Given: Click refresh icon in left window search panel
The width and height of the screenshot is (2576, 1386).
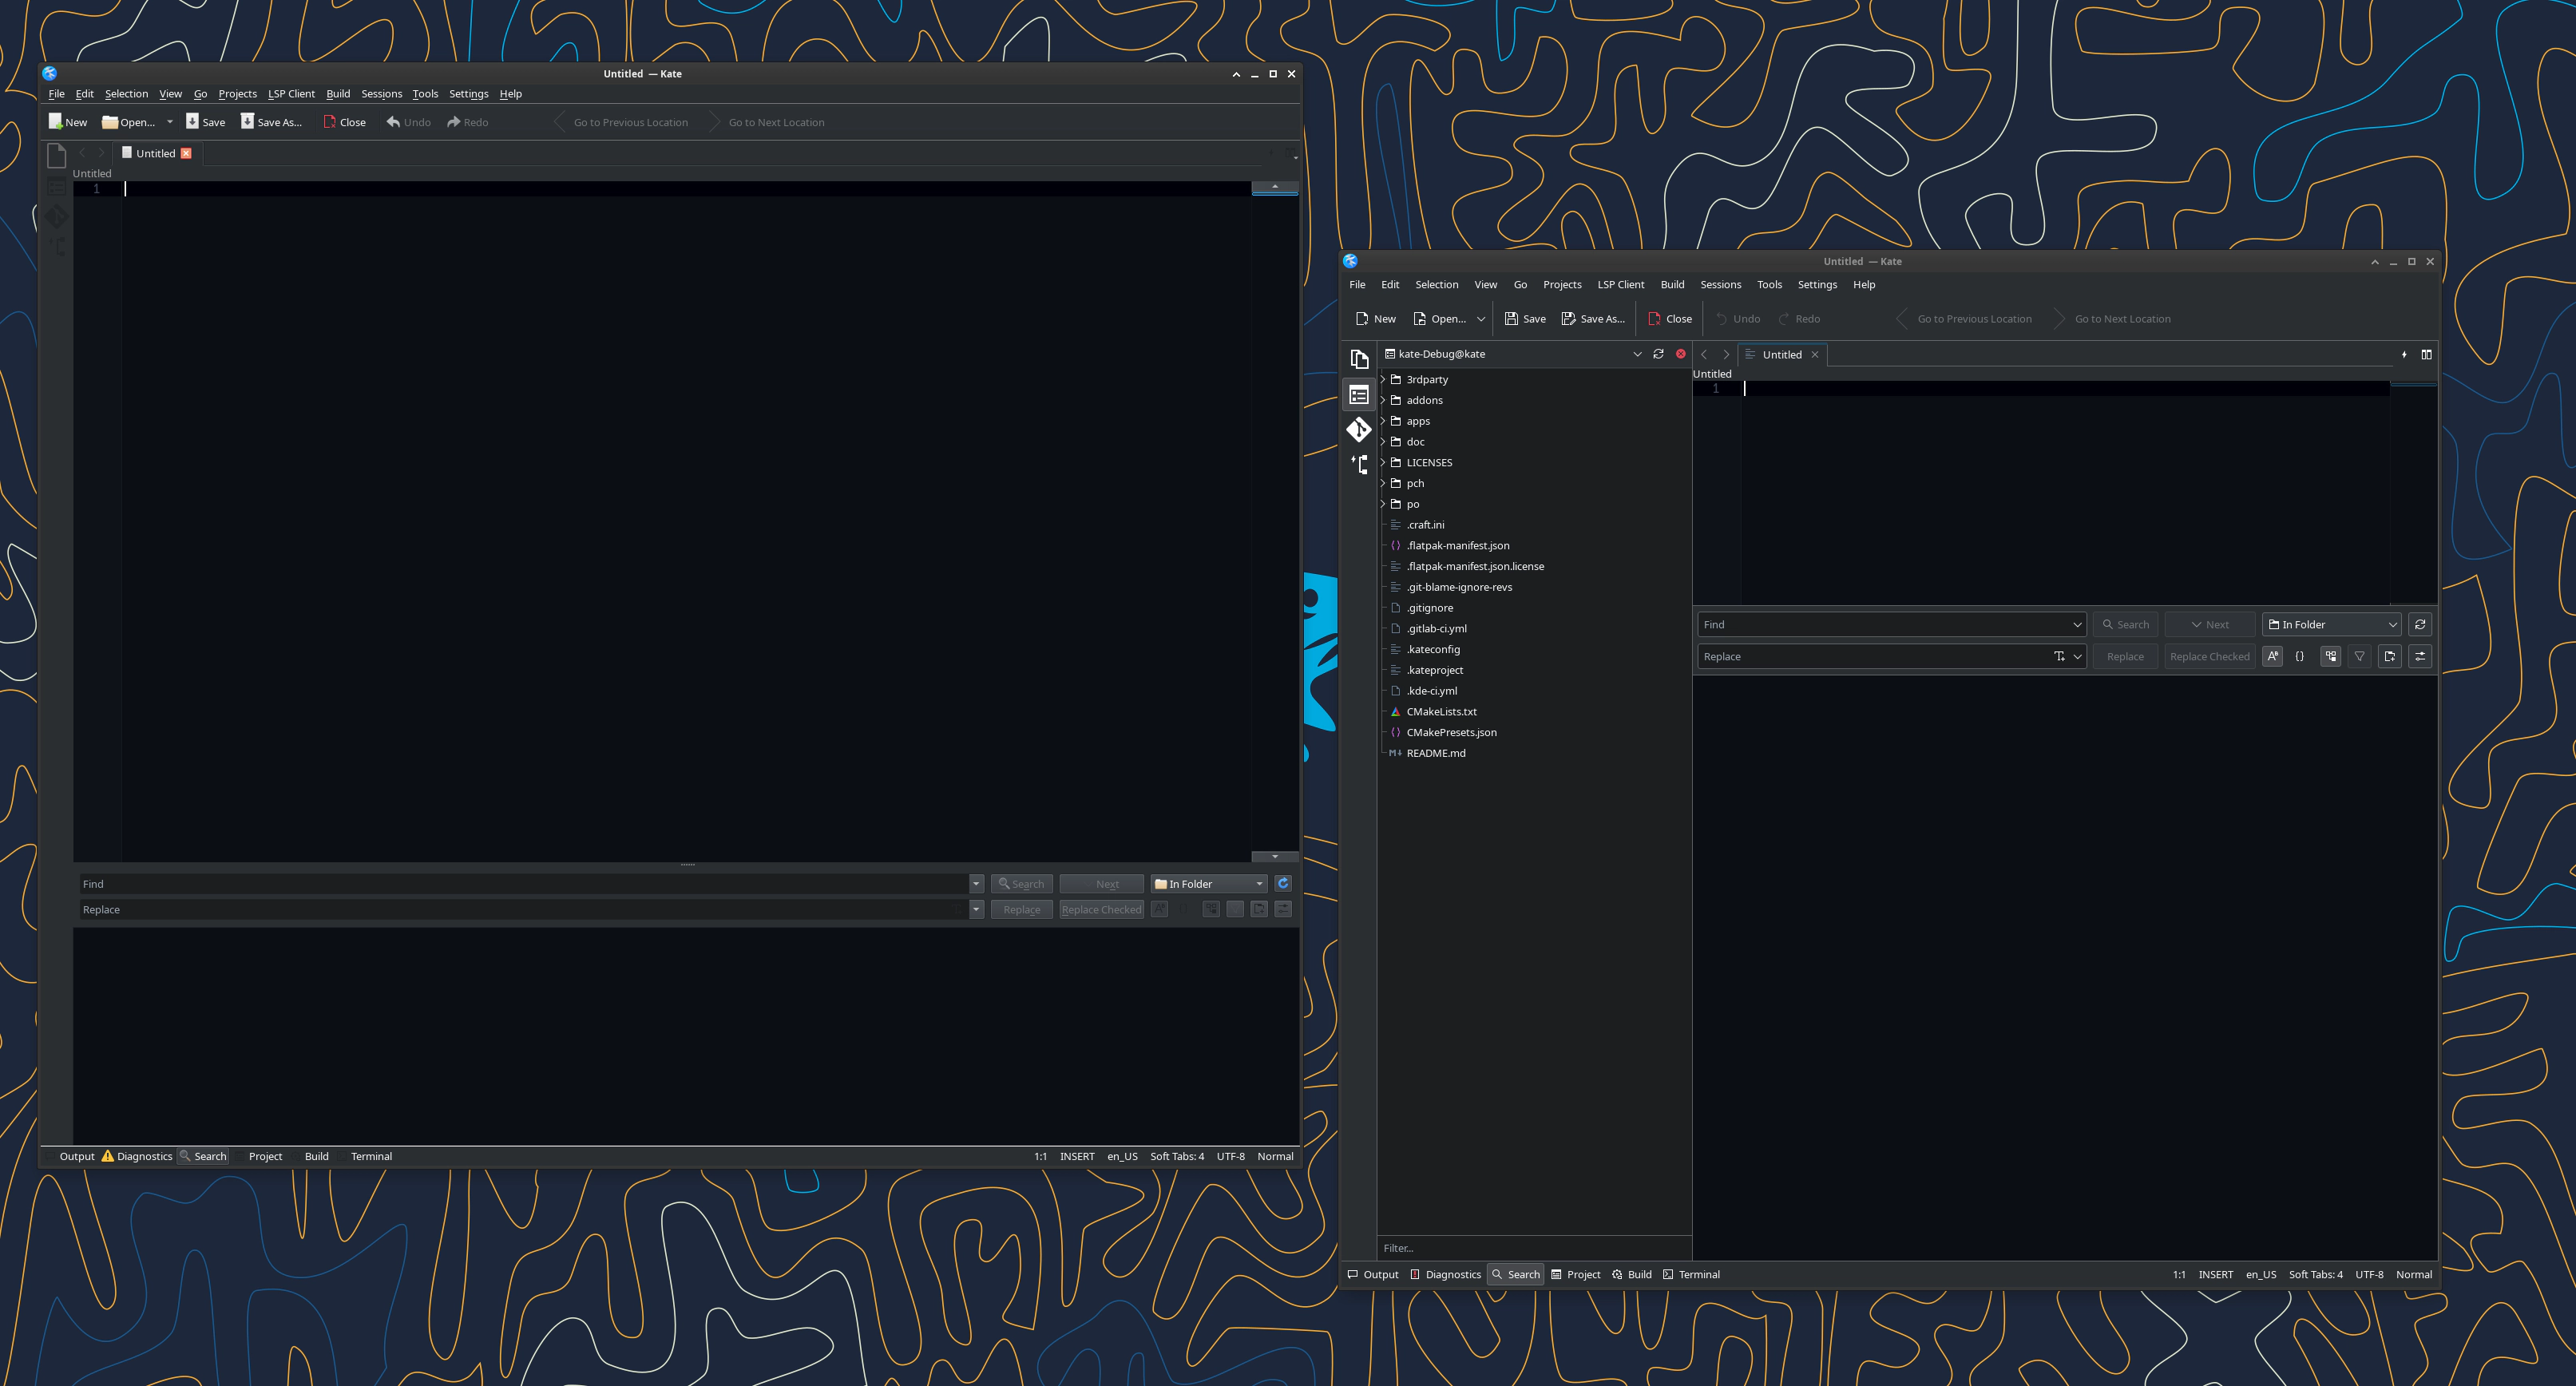Looking at the screenshot, I should click(x=1283, y=883).
